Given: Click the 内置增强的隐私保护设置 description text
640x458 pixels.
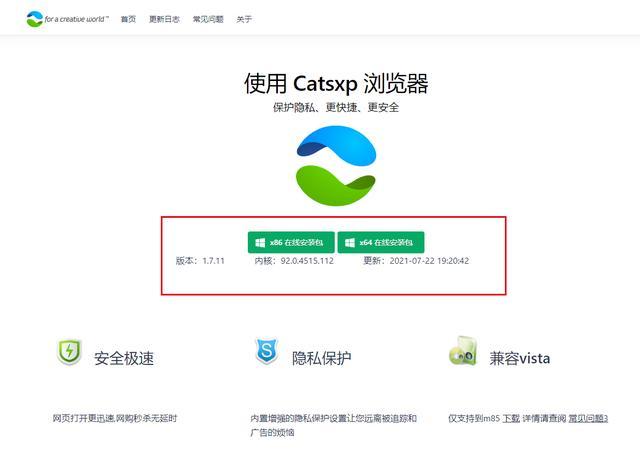Looking at the screenshot, I should [x=333, y=425].
